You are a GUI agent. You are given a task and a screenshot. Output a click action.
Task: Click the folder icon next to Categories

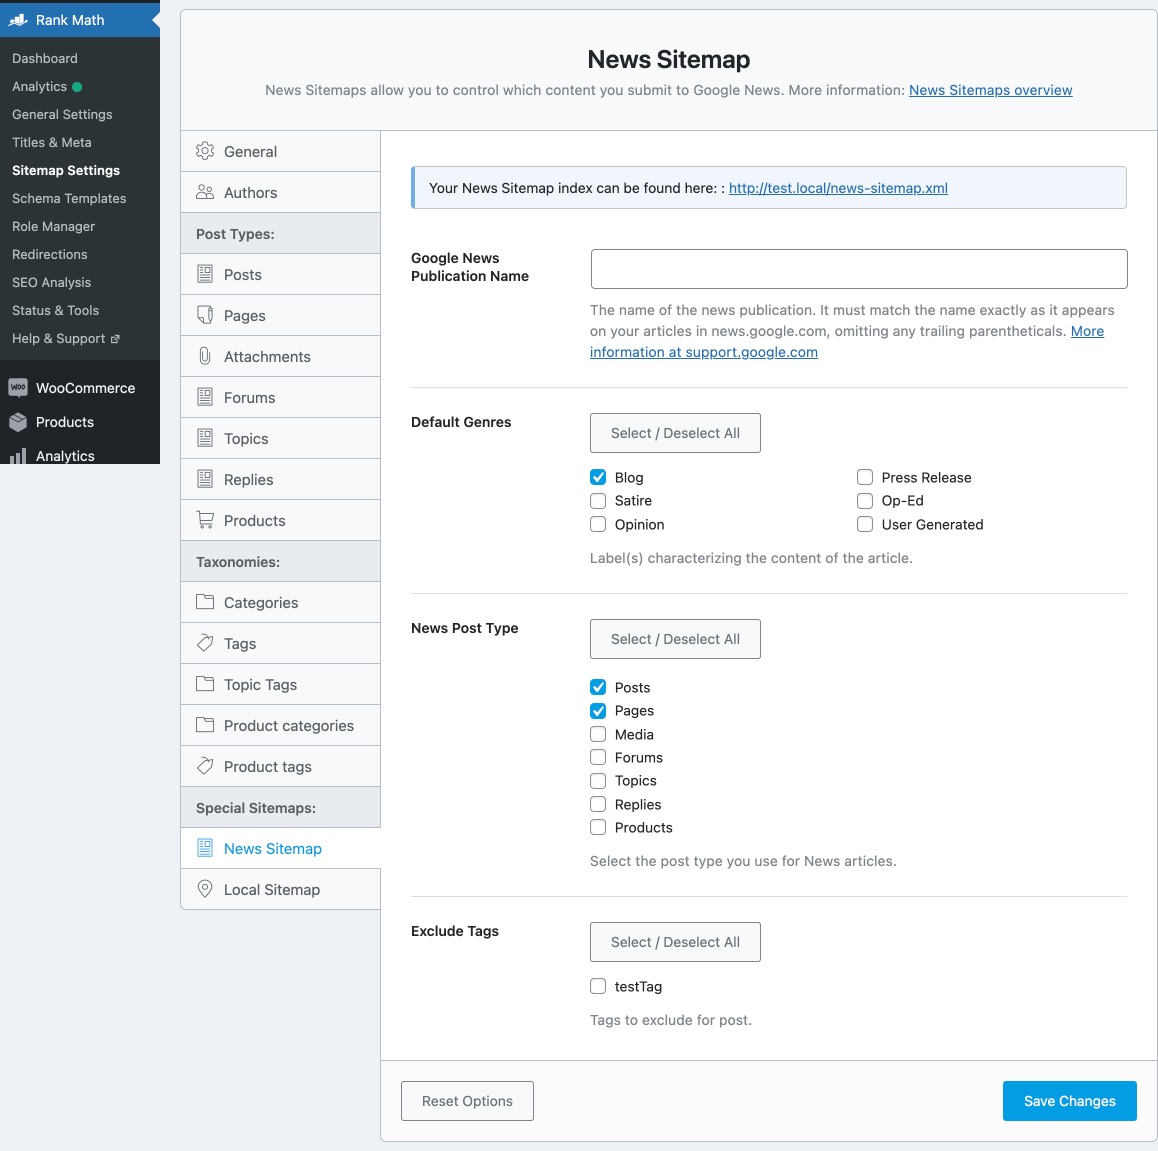(205, 602)
